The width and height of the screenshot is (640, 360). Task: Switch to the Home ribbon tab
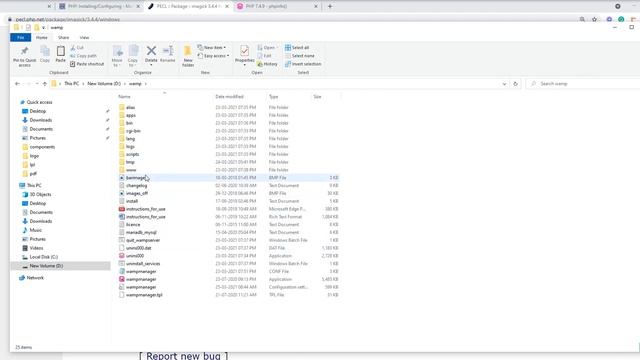[x=42, y=38]
